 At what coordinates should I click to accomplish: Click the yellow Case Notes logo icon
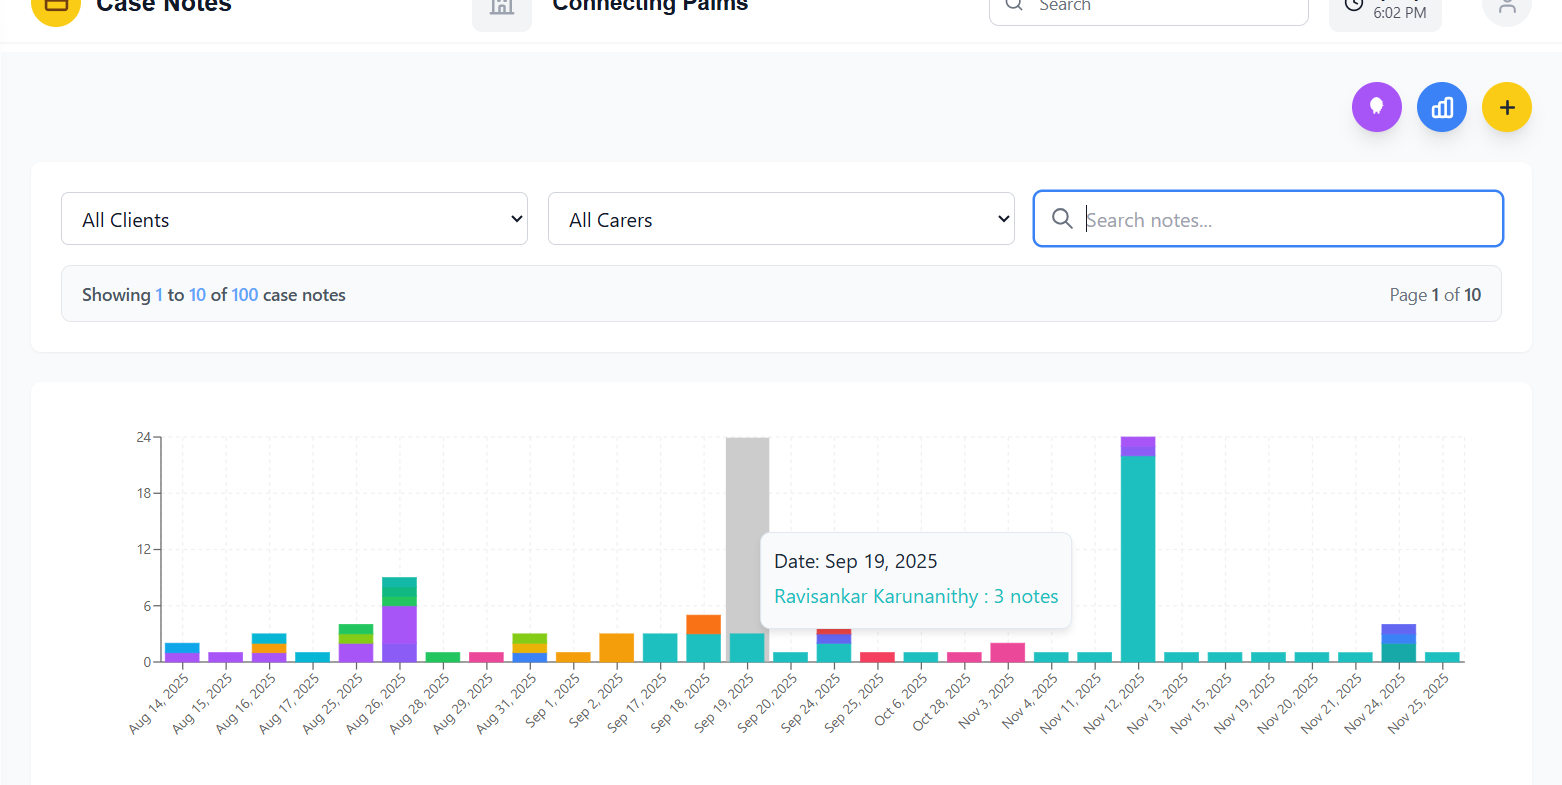pyautogui.click(x=56, y=8)
